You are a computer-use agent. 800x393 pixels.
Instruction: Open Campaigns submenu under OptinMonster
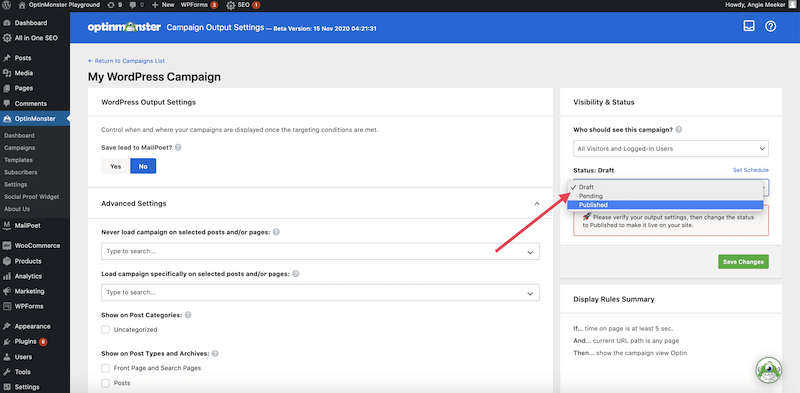[x=19, y=148]
